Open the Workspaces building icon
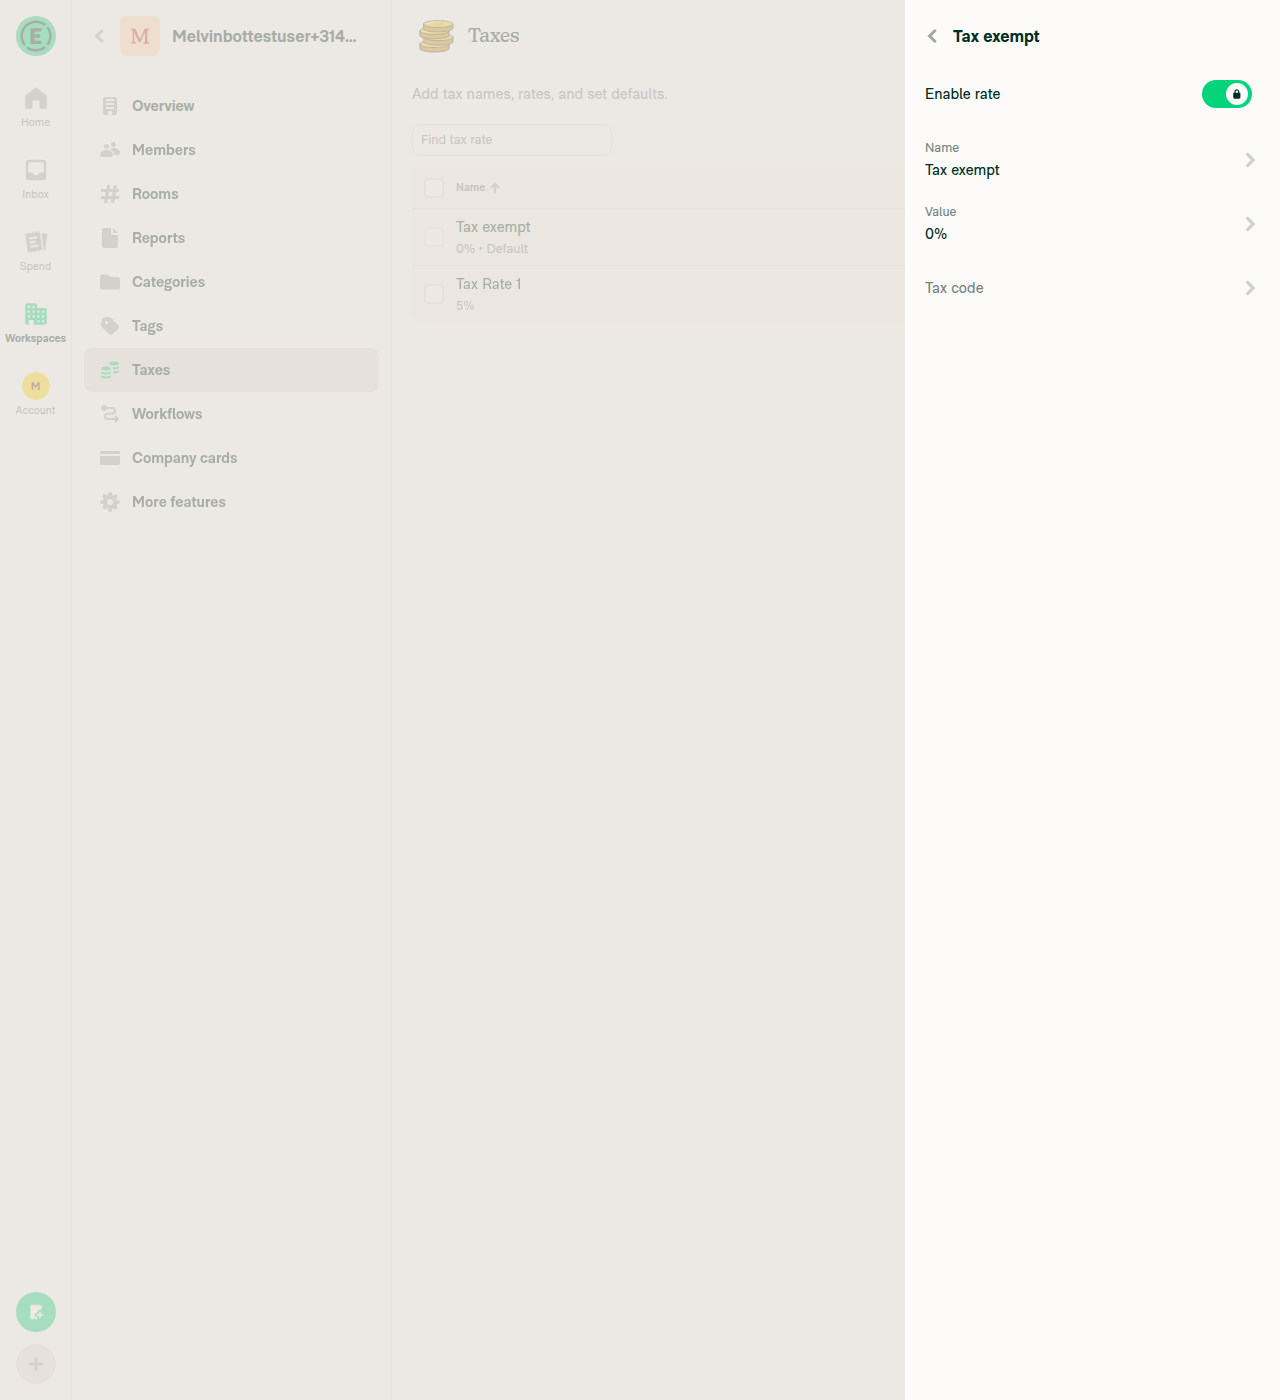This screenshot has width=1280, height=1400. [x=36, y=314]
